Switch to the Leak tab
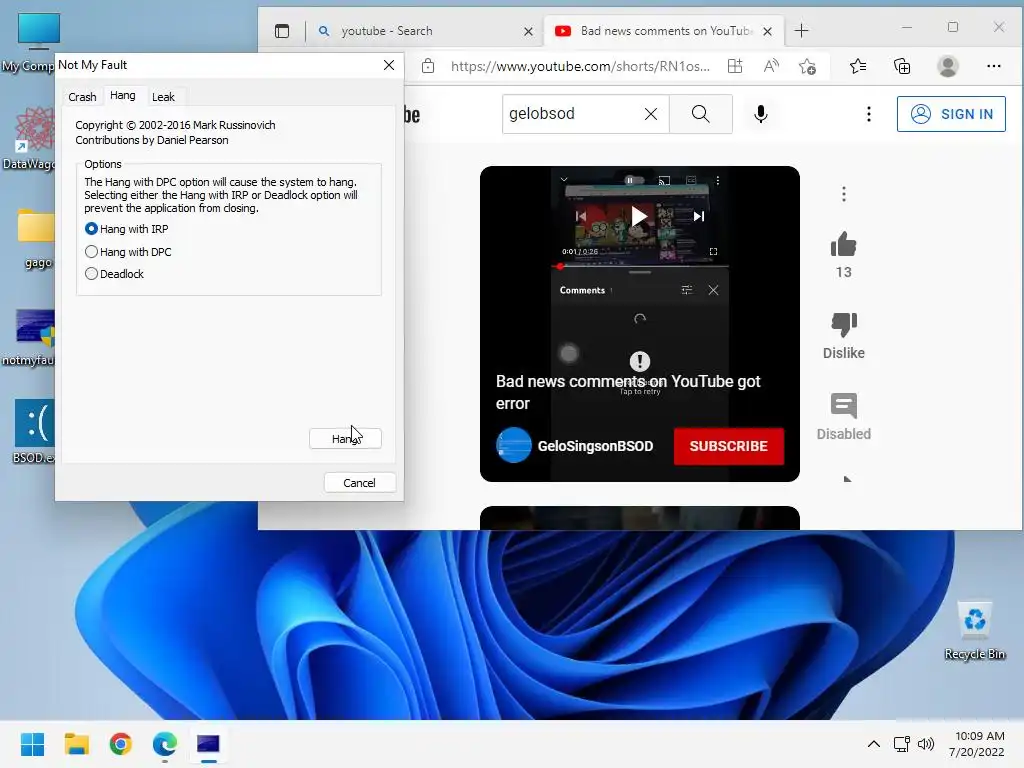 point(163,97)
